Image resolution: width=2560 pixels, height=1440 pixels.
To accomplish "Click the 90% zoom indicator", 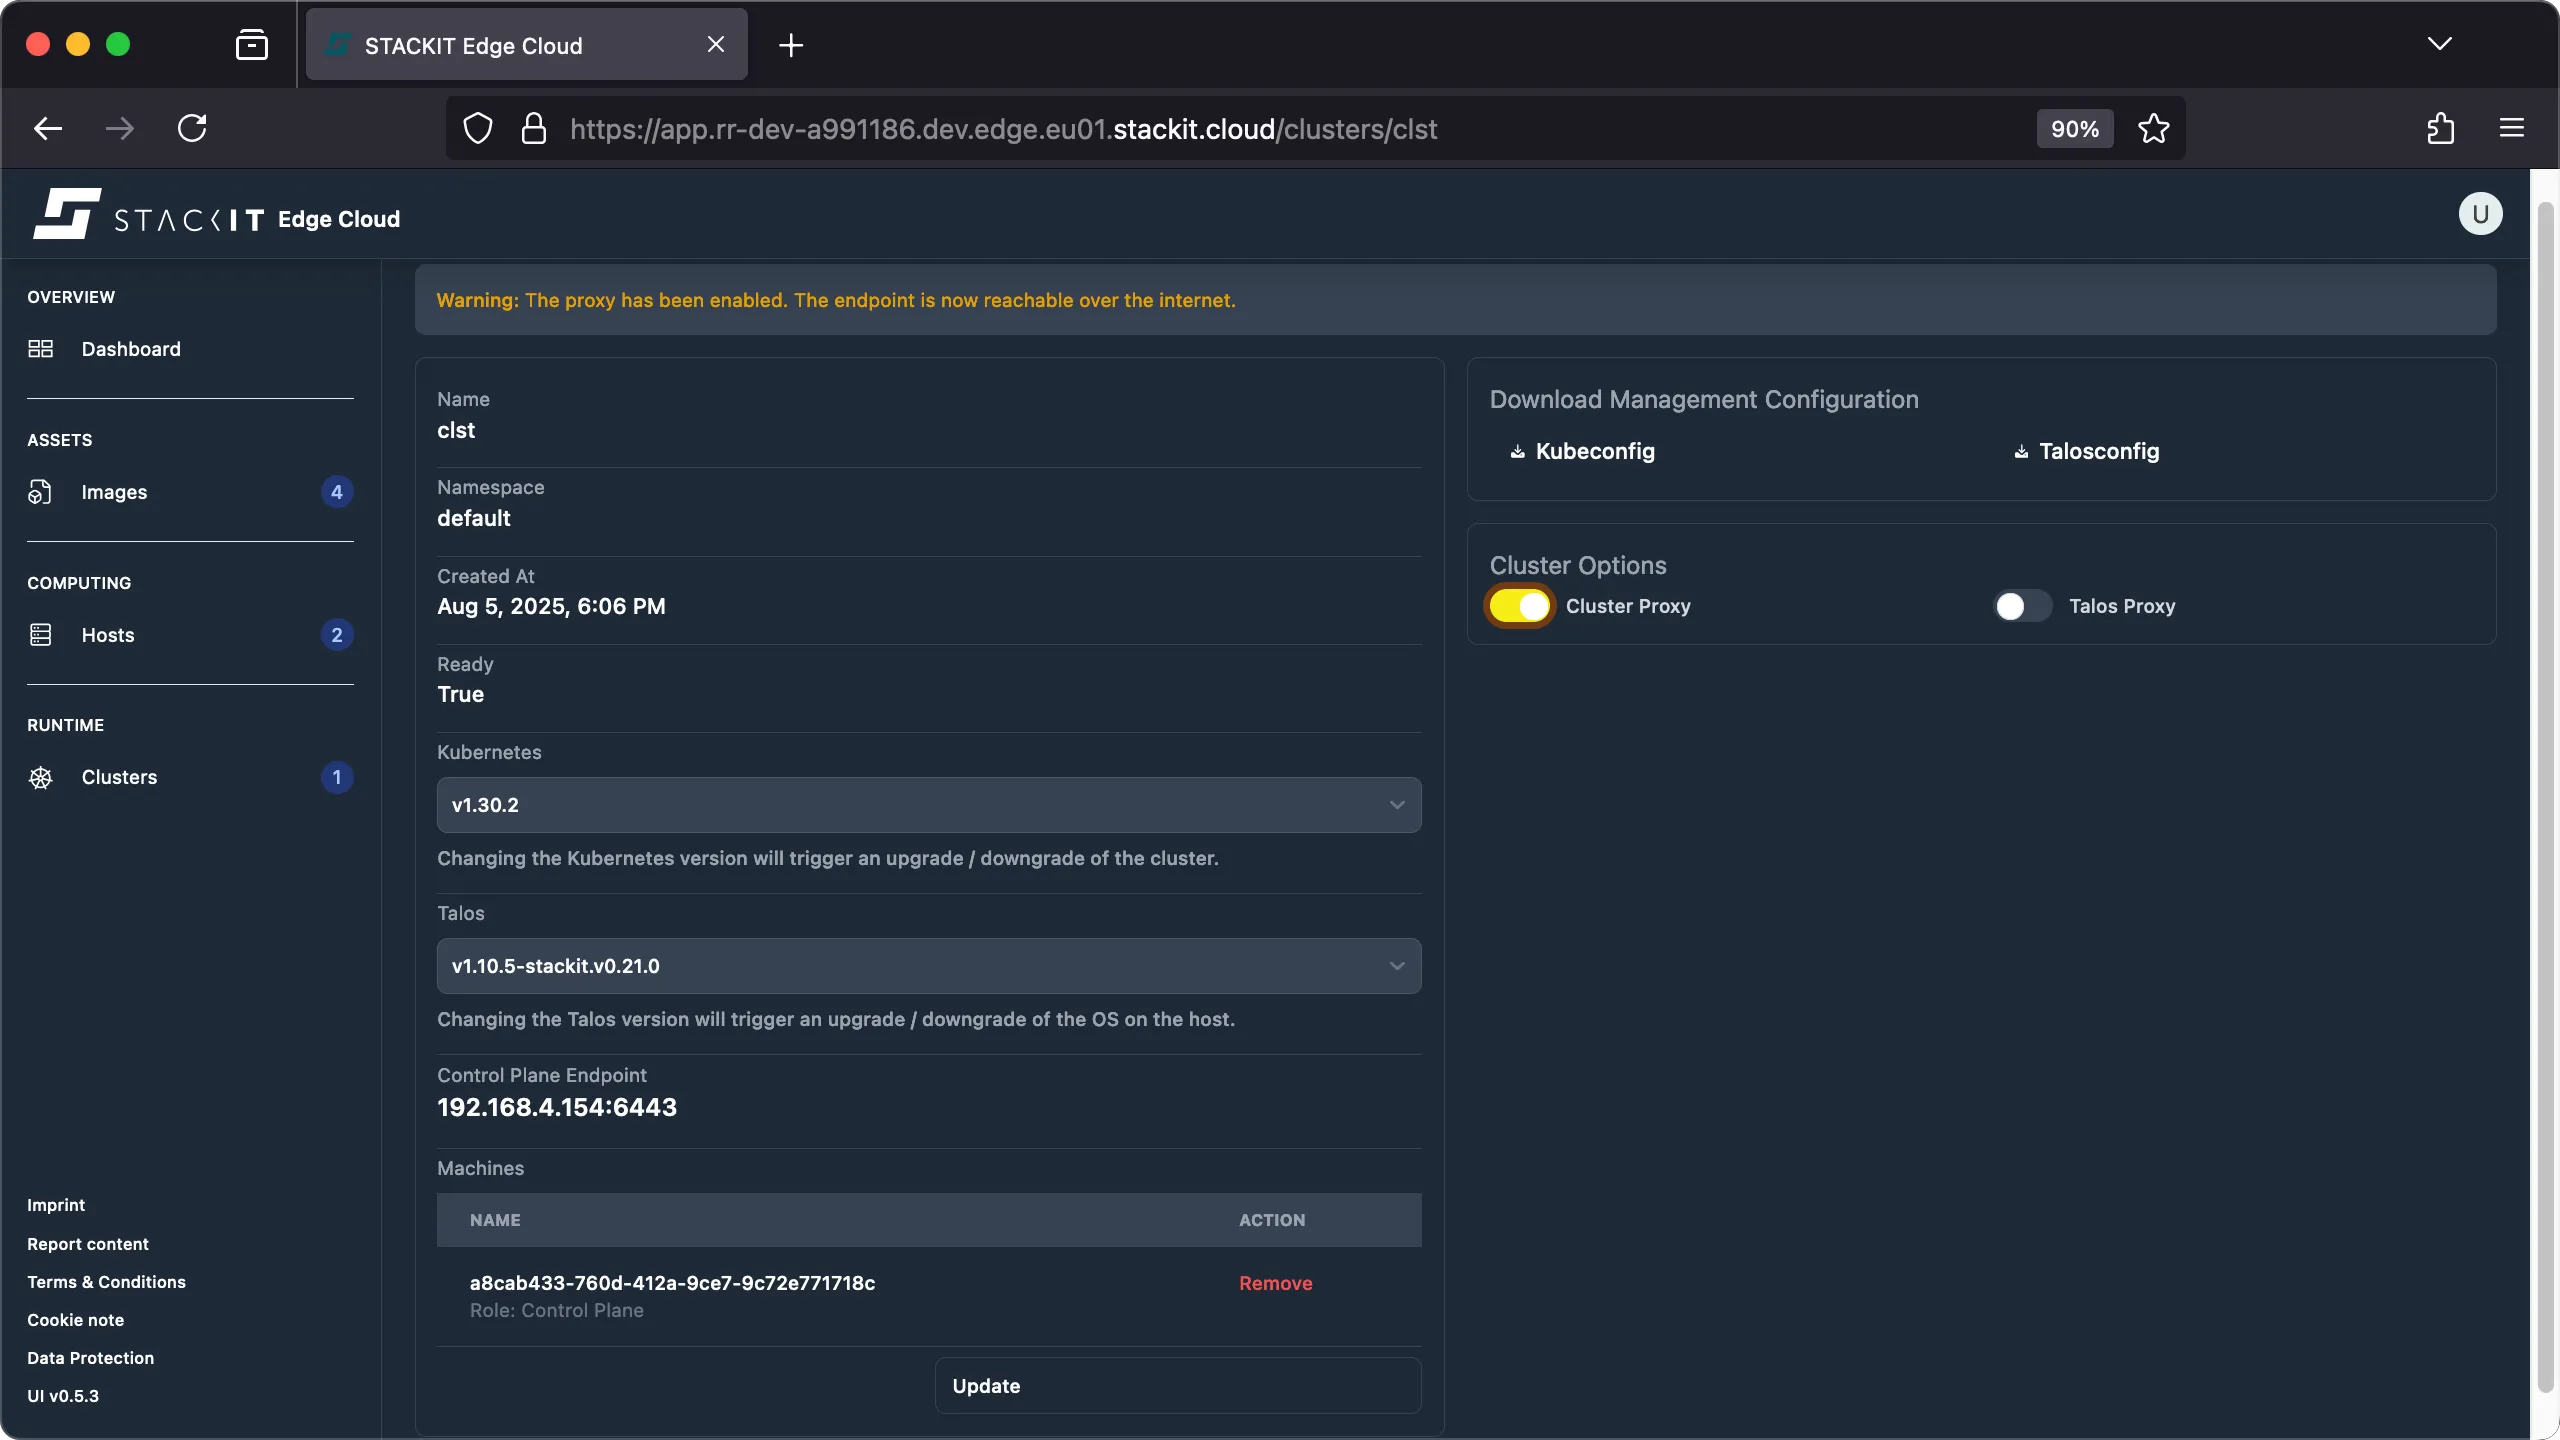I will 2073,128.
